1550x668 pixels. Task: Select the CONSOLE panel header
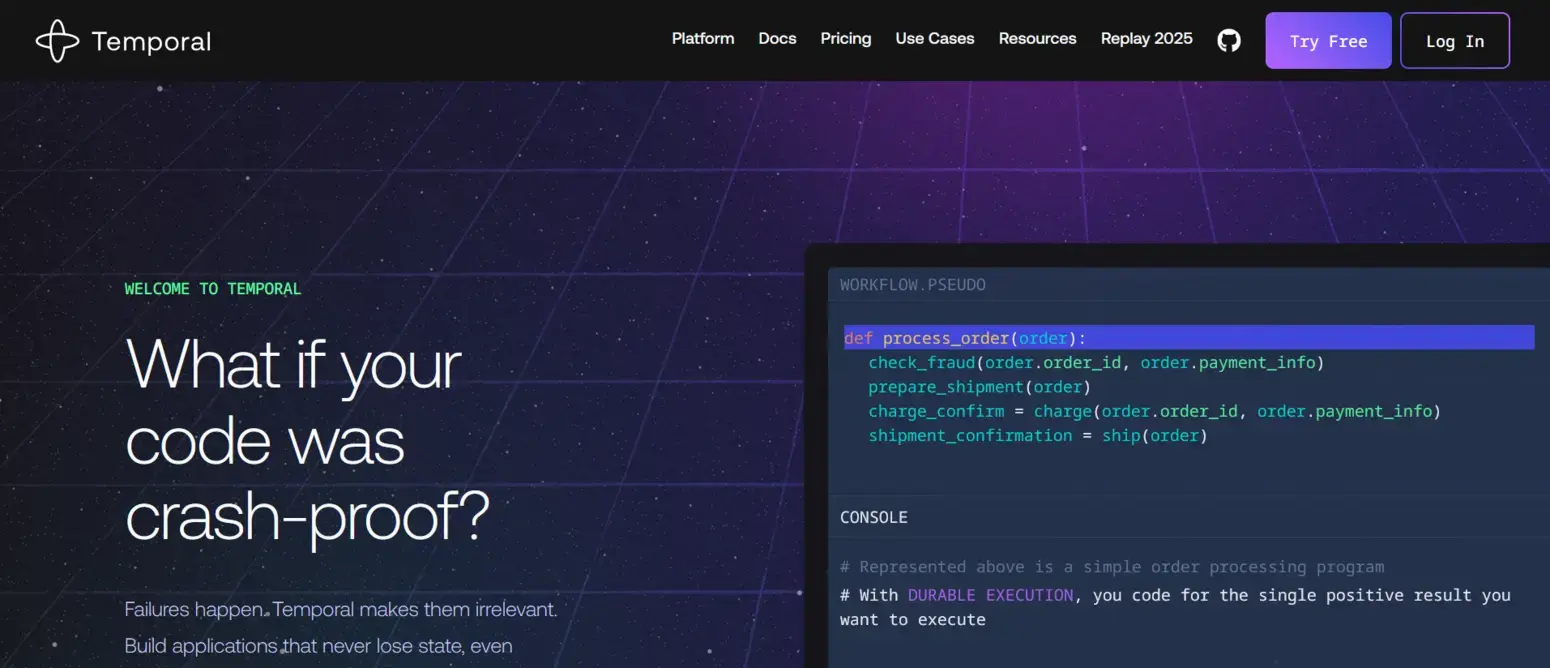(x=874, y=517)
